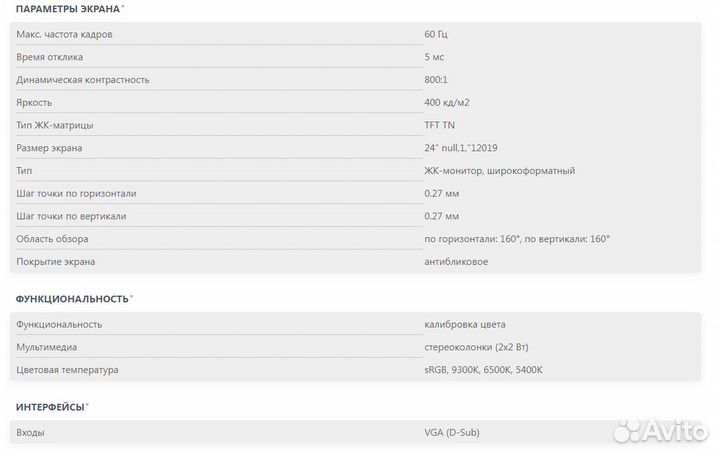This screenshot has width=720, height=456.
Task: Collapse the ПАРАМЕТРЫ ЭКРАНА section arrow
Action: [123, 7]
